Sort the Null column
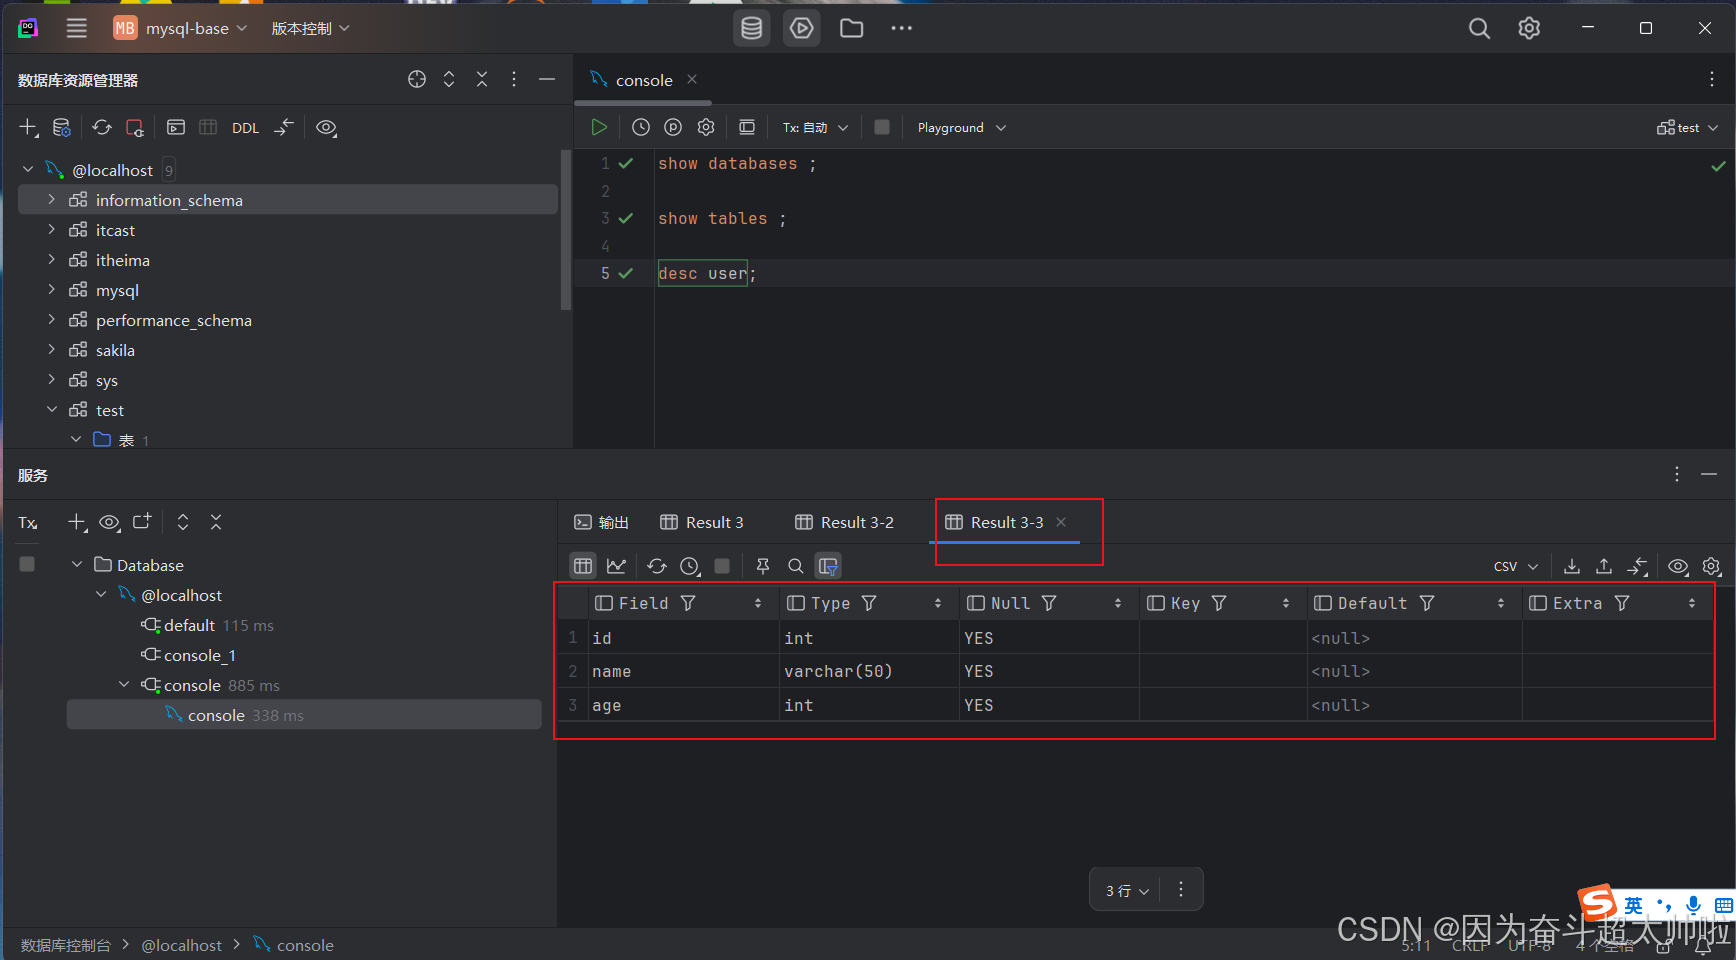 [x=1118, y=603]
